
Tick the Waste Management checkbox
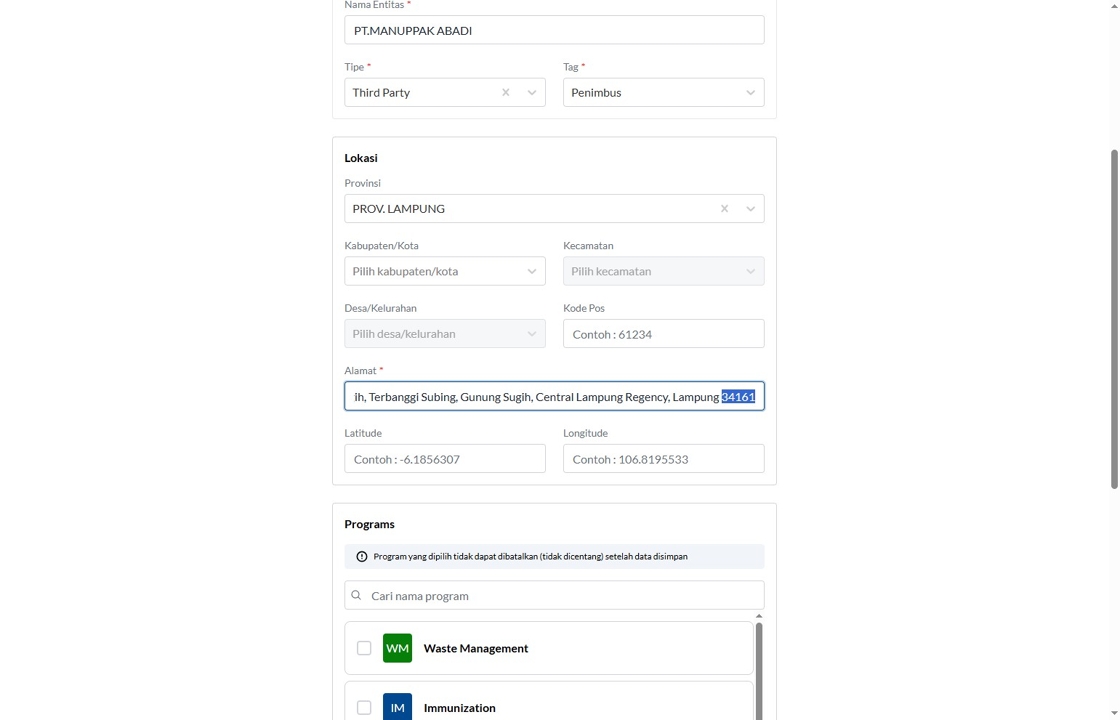click(364, 648)
